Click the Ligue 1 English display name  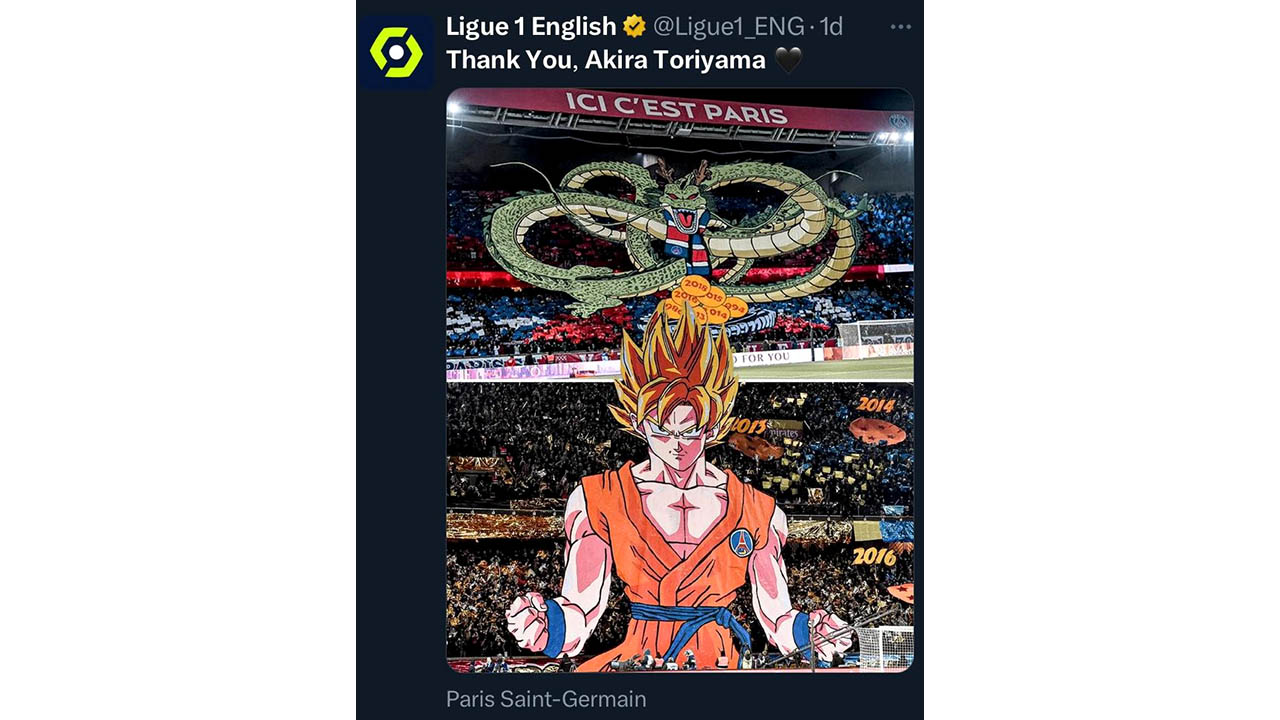coord(531,27)
